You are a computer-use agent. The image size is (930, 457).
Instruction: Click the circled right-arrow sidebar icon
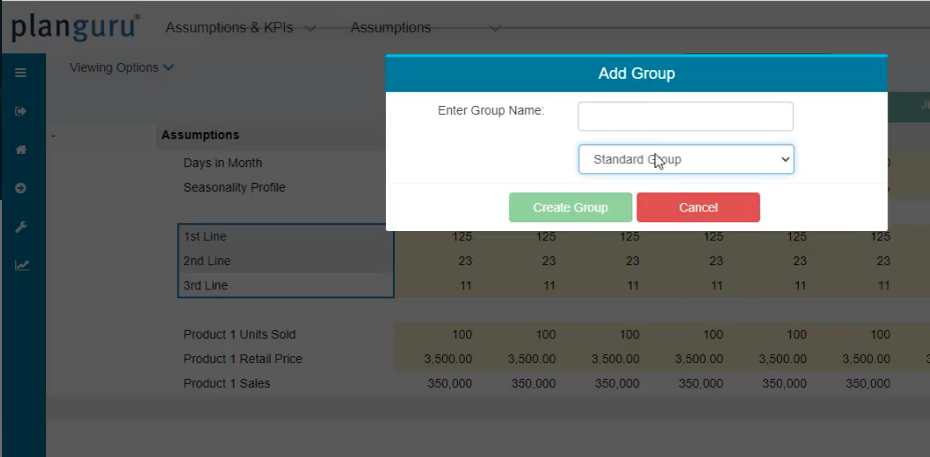(21, 188)
